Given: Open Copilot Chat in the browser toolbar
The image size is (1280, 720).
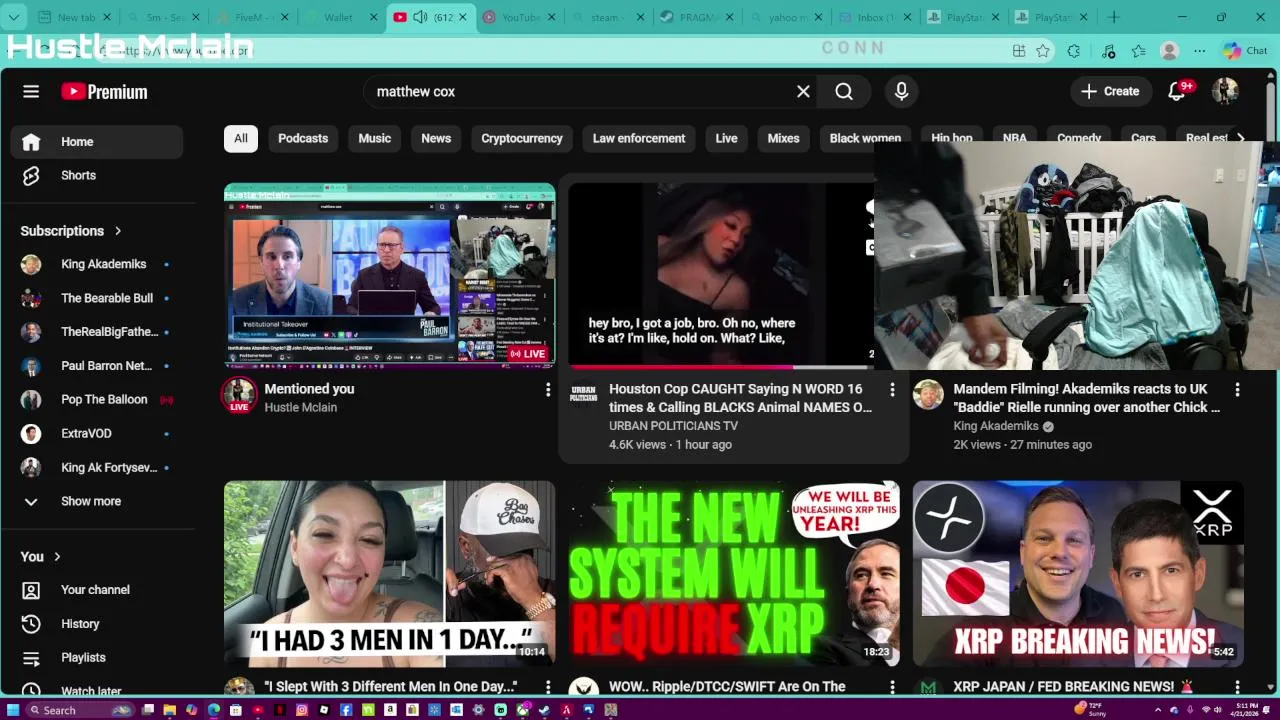Looking at the screenshot, I should (1245, 51).
